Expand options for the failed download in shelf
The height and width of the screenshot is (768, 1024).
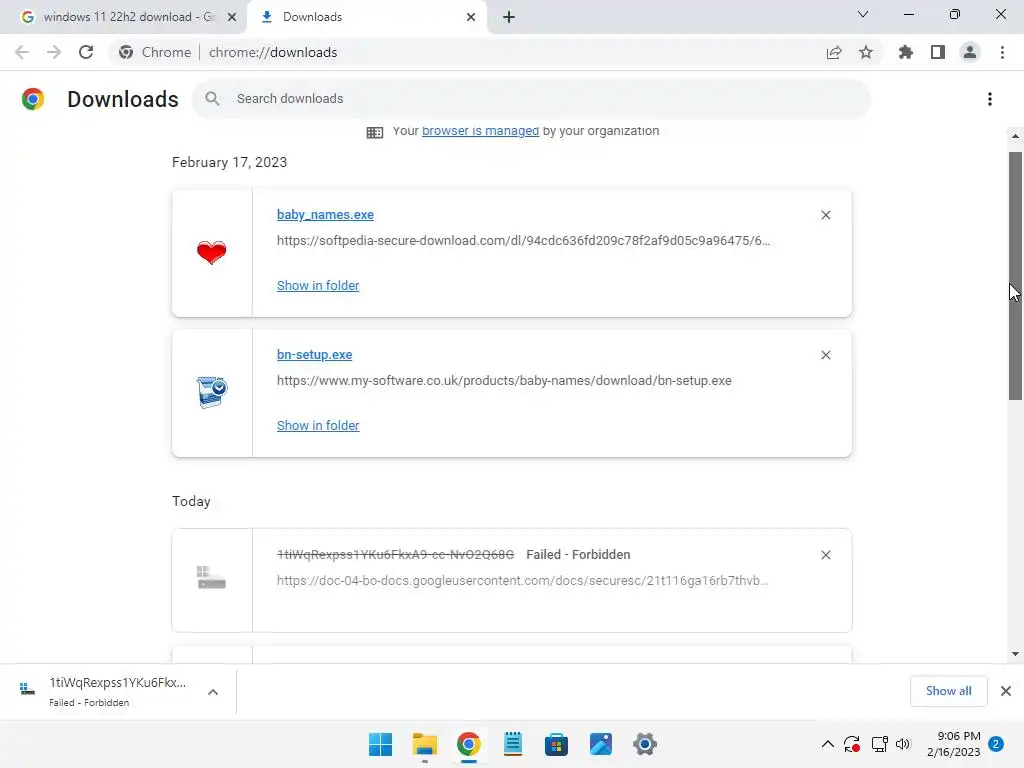pyautogui.click(x=213, y=692)
